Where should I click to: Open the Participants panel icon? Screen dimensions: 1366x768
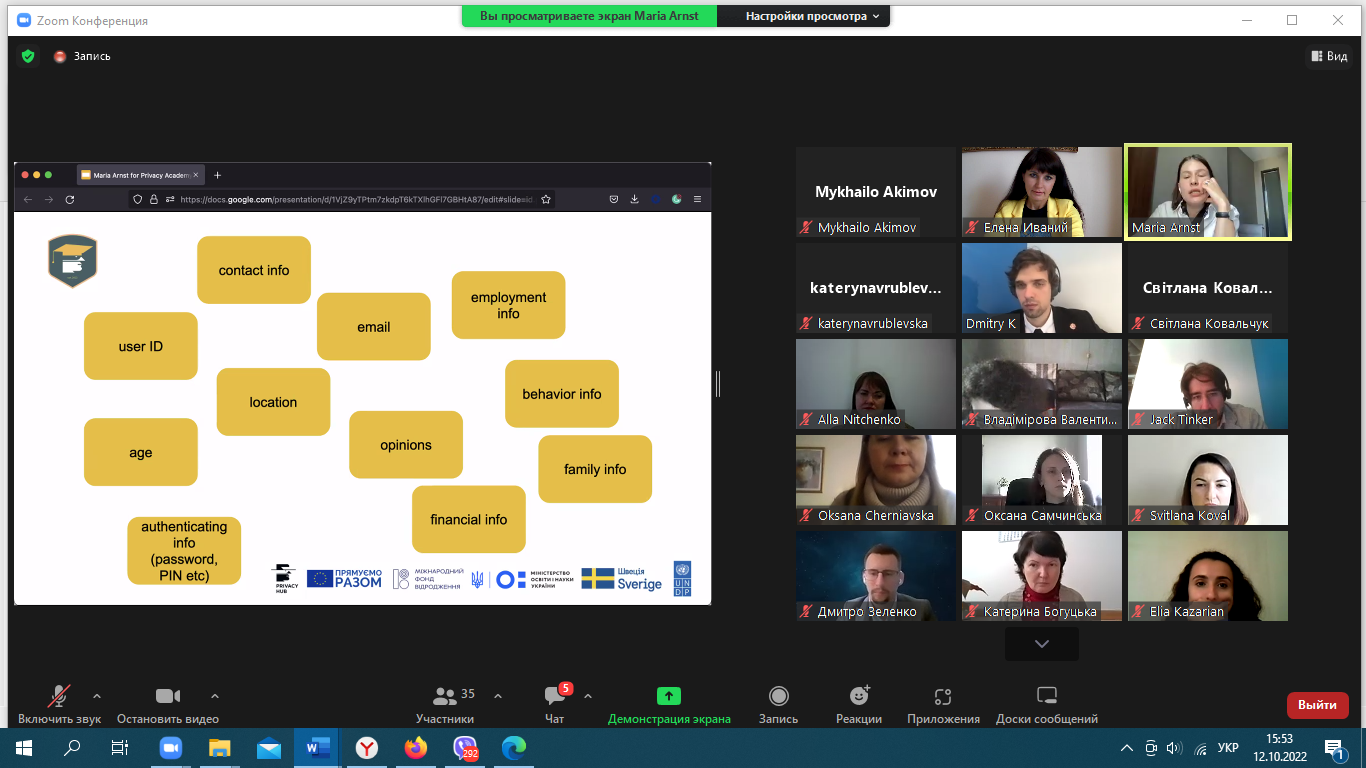tap(444, 696)
